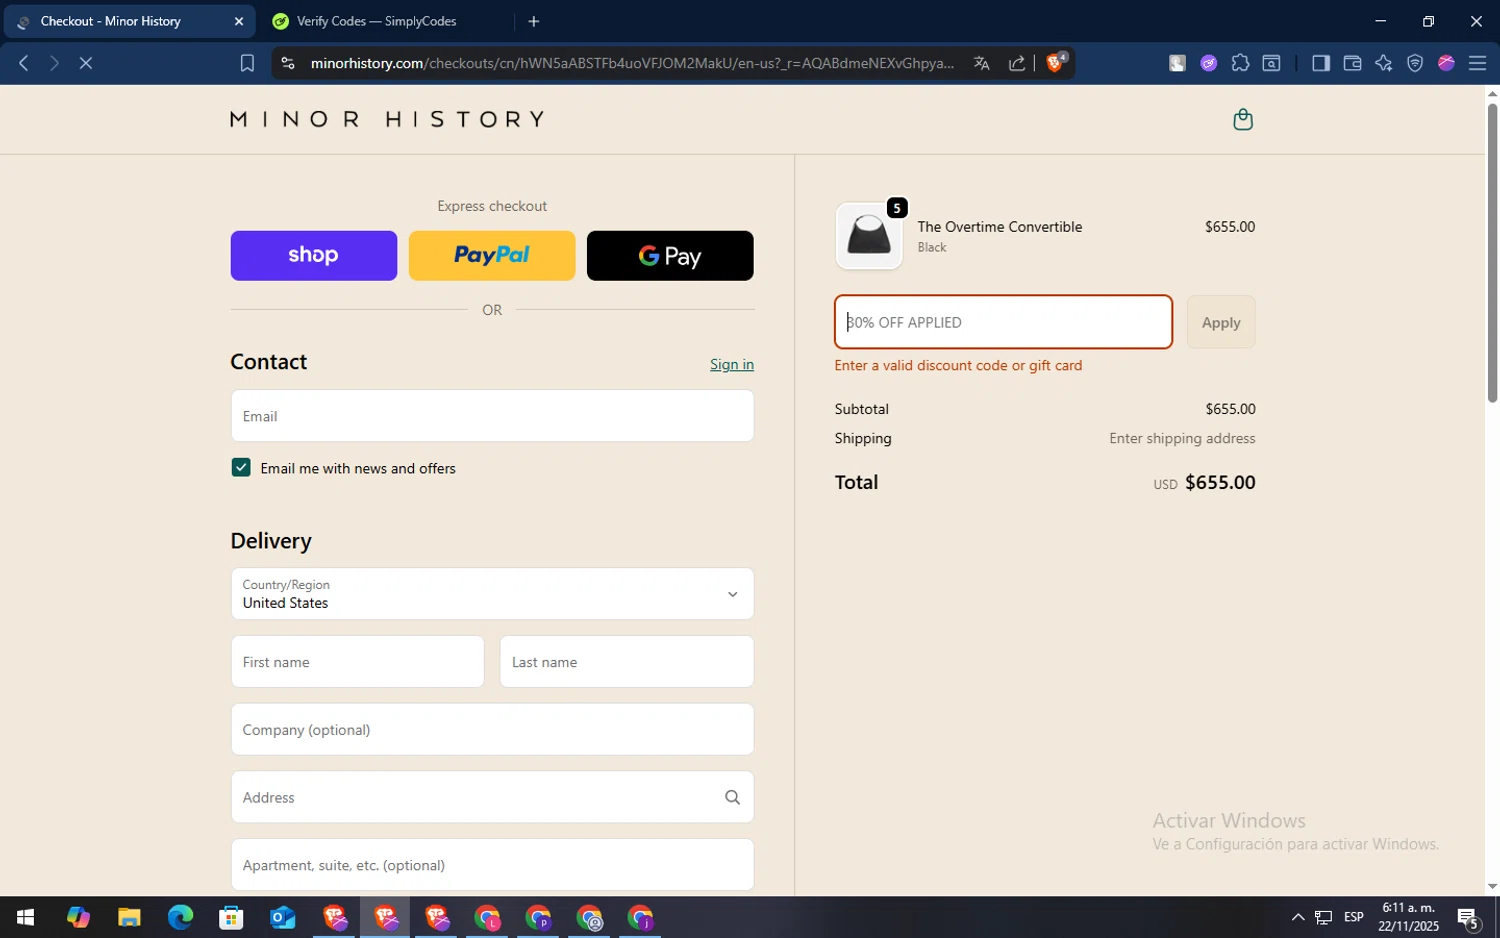The height and width of the screenshot is (938, 1500).
Task: Click the Total $655.00 amount
Action: point(1220,482)
